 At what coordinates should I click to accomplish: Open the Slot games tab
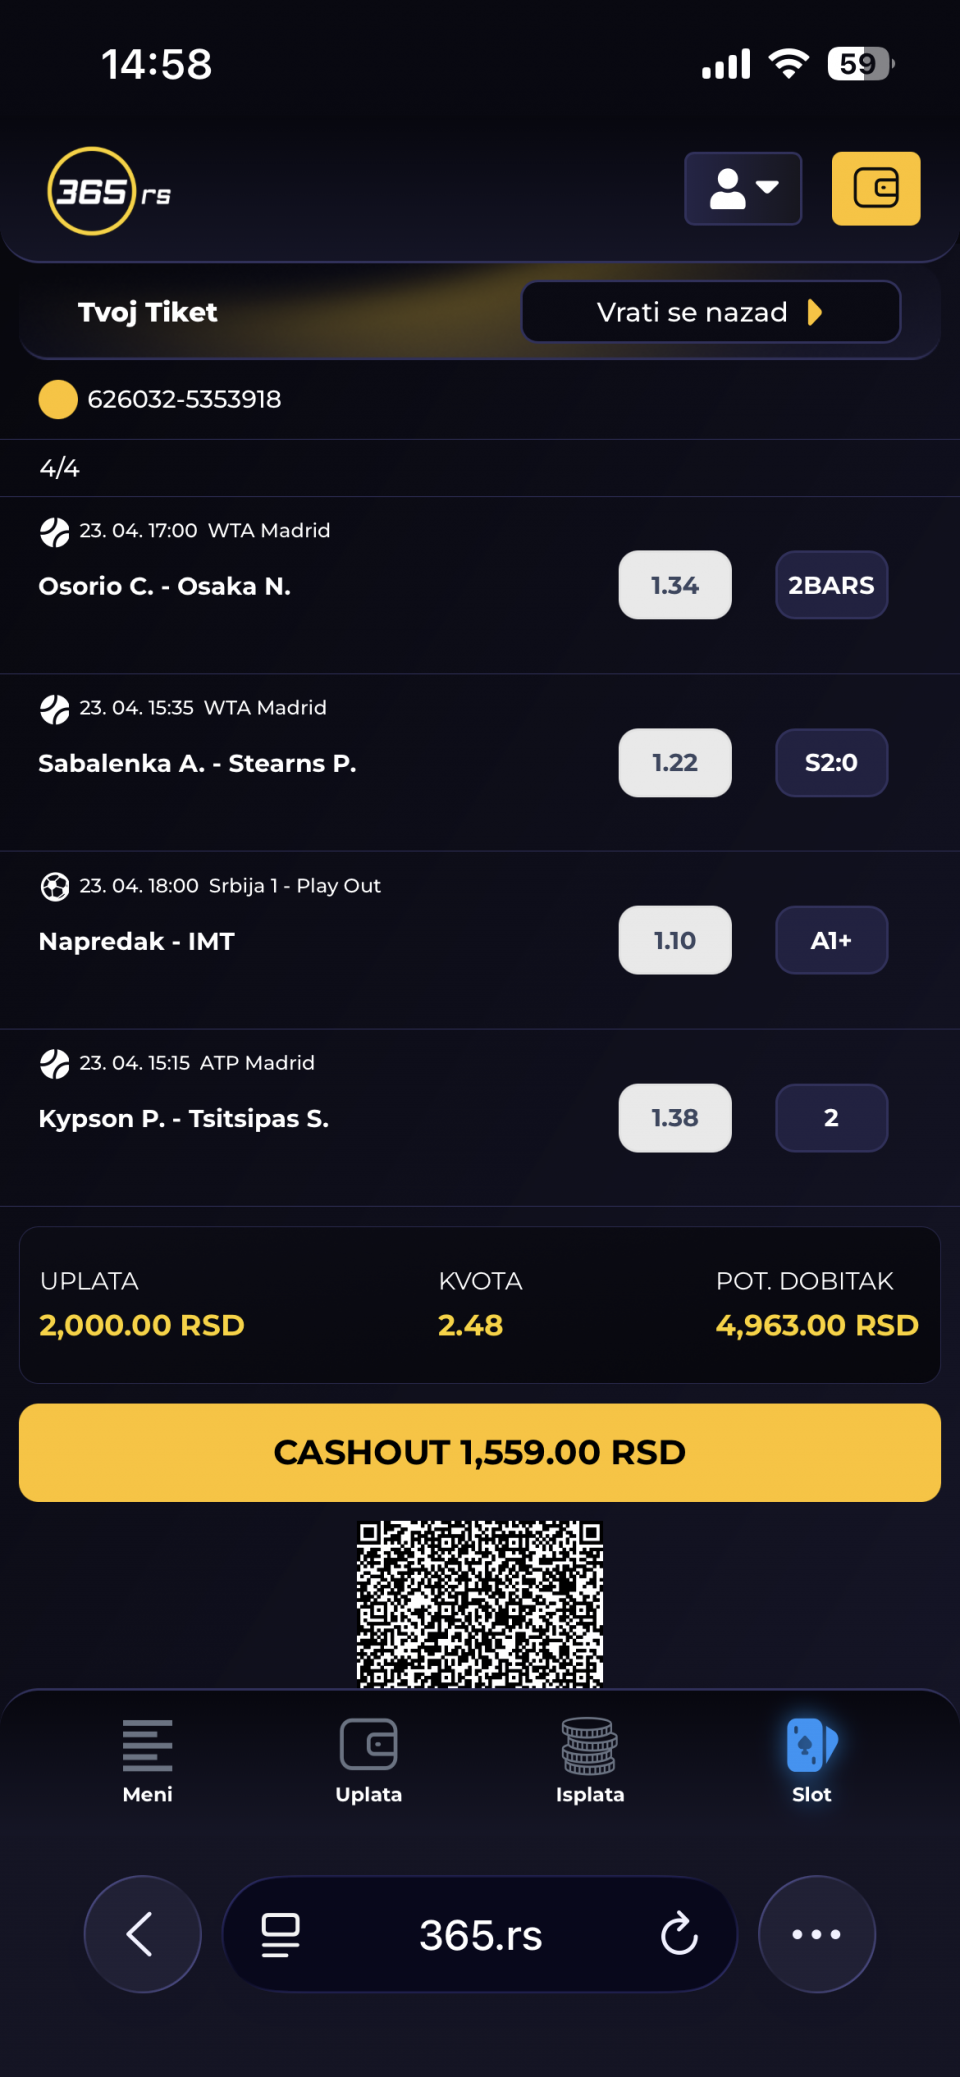tap(811, 1761)
